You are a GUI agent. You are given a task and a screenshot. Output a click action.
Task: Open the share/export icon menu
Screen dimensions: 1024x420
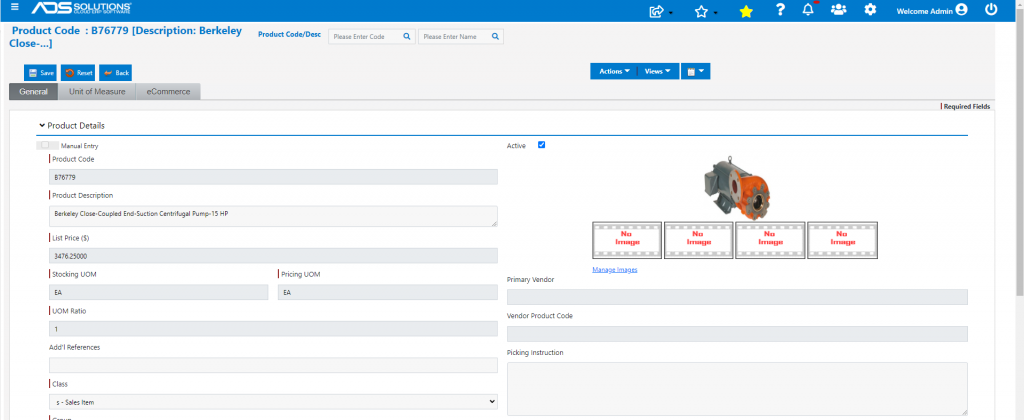click(660, 11)
